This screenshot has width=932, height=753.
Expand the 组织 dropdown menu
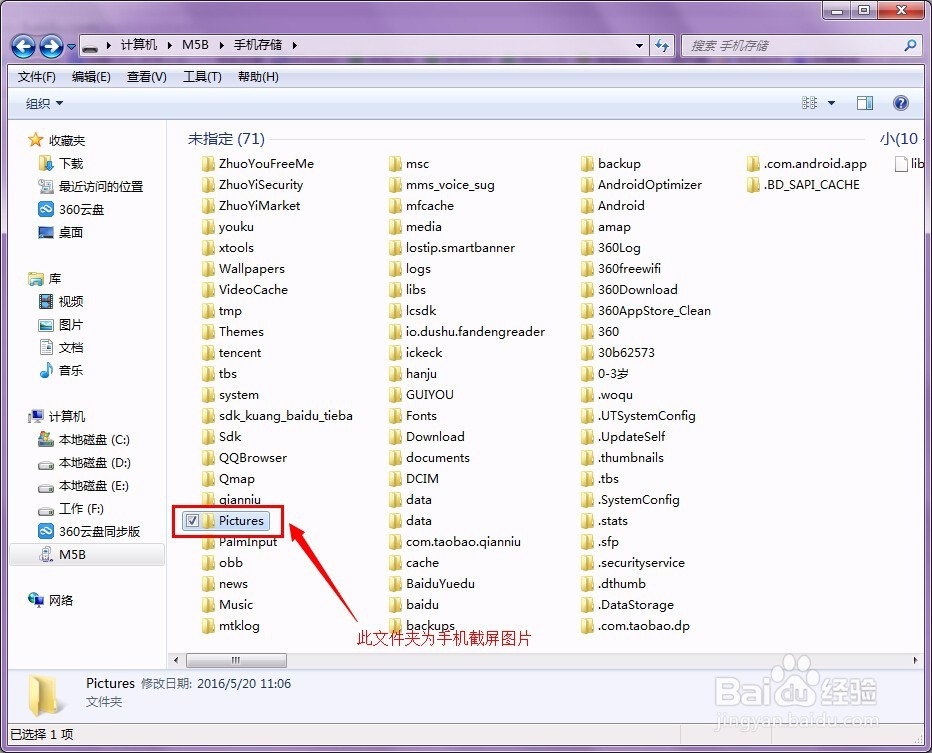tap(44, 103)
